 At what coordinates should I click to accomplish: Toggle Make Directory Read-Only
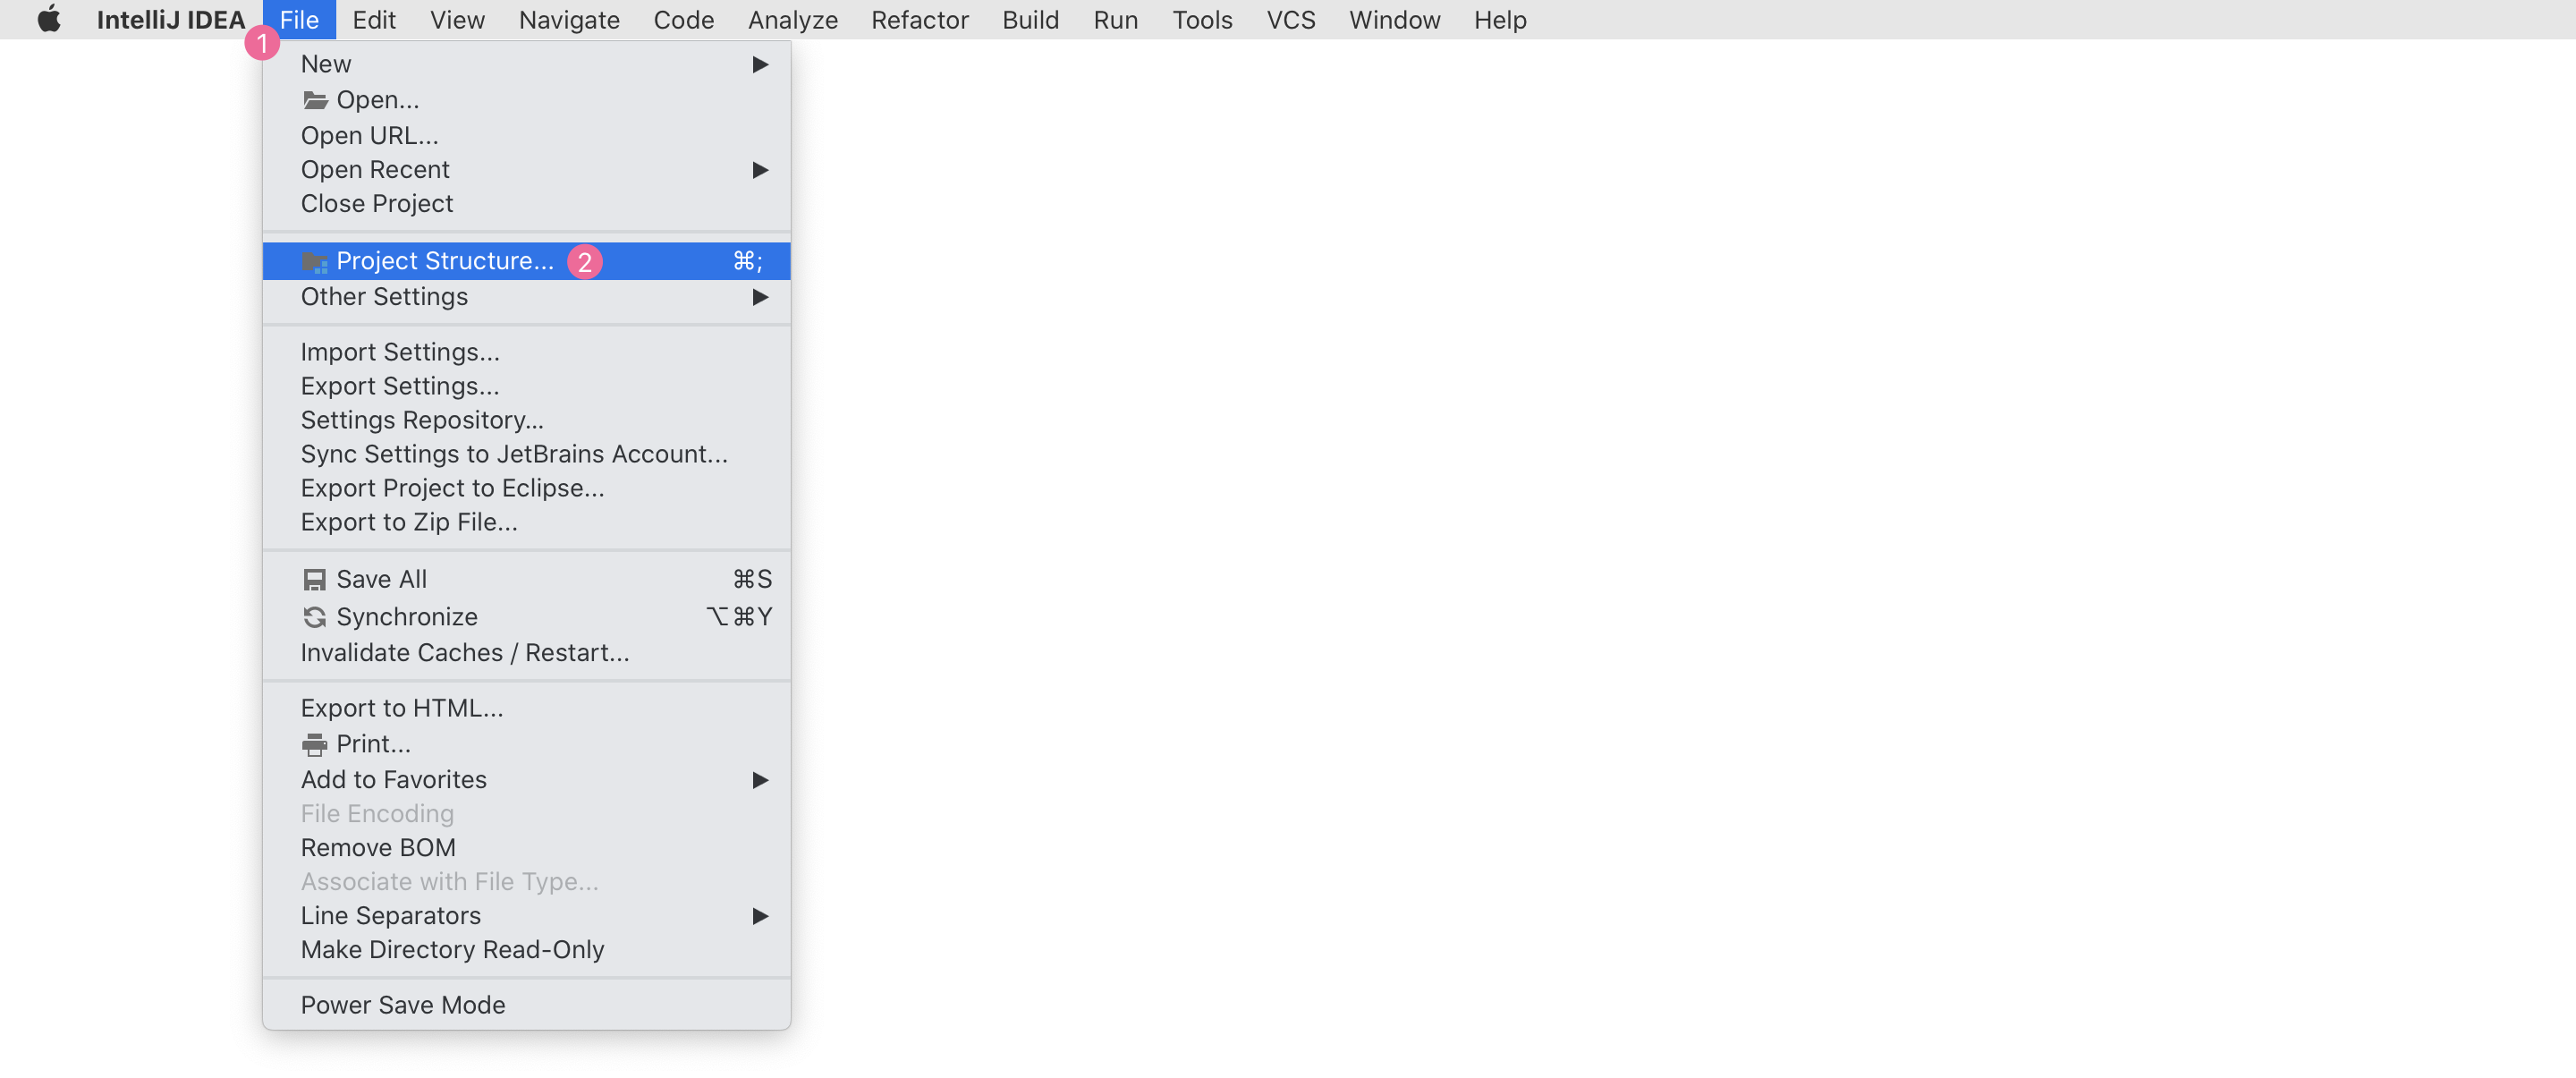point(452,950)
